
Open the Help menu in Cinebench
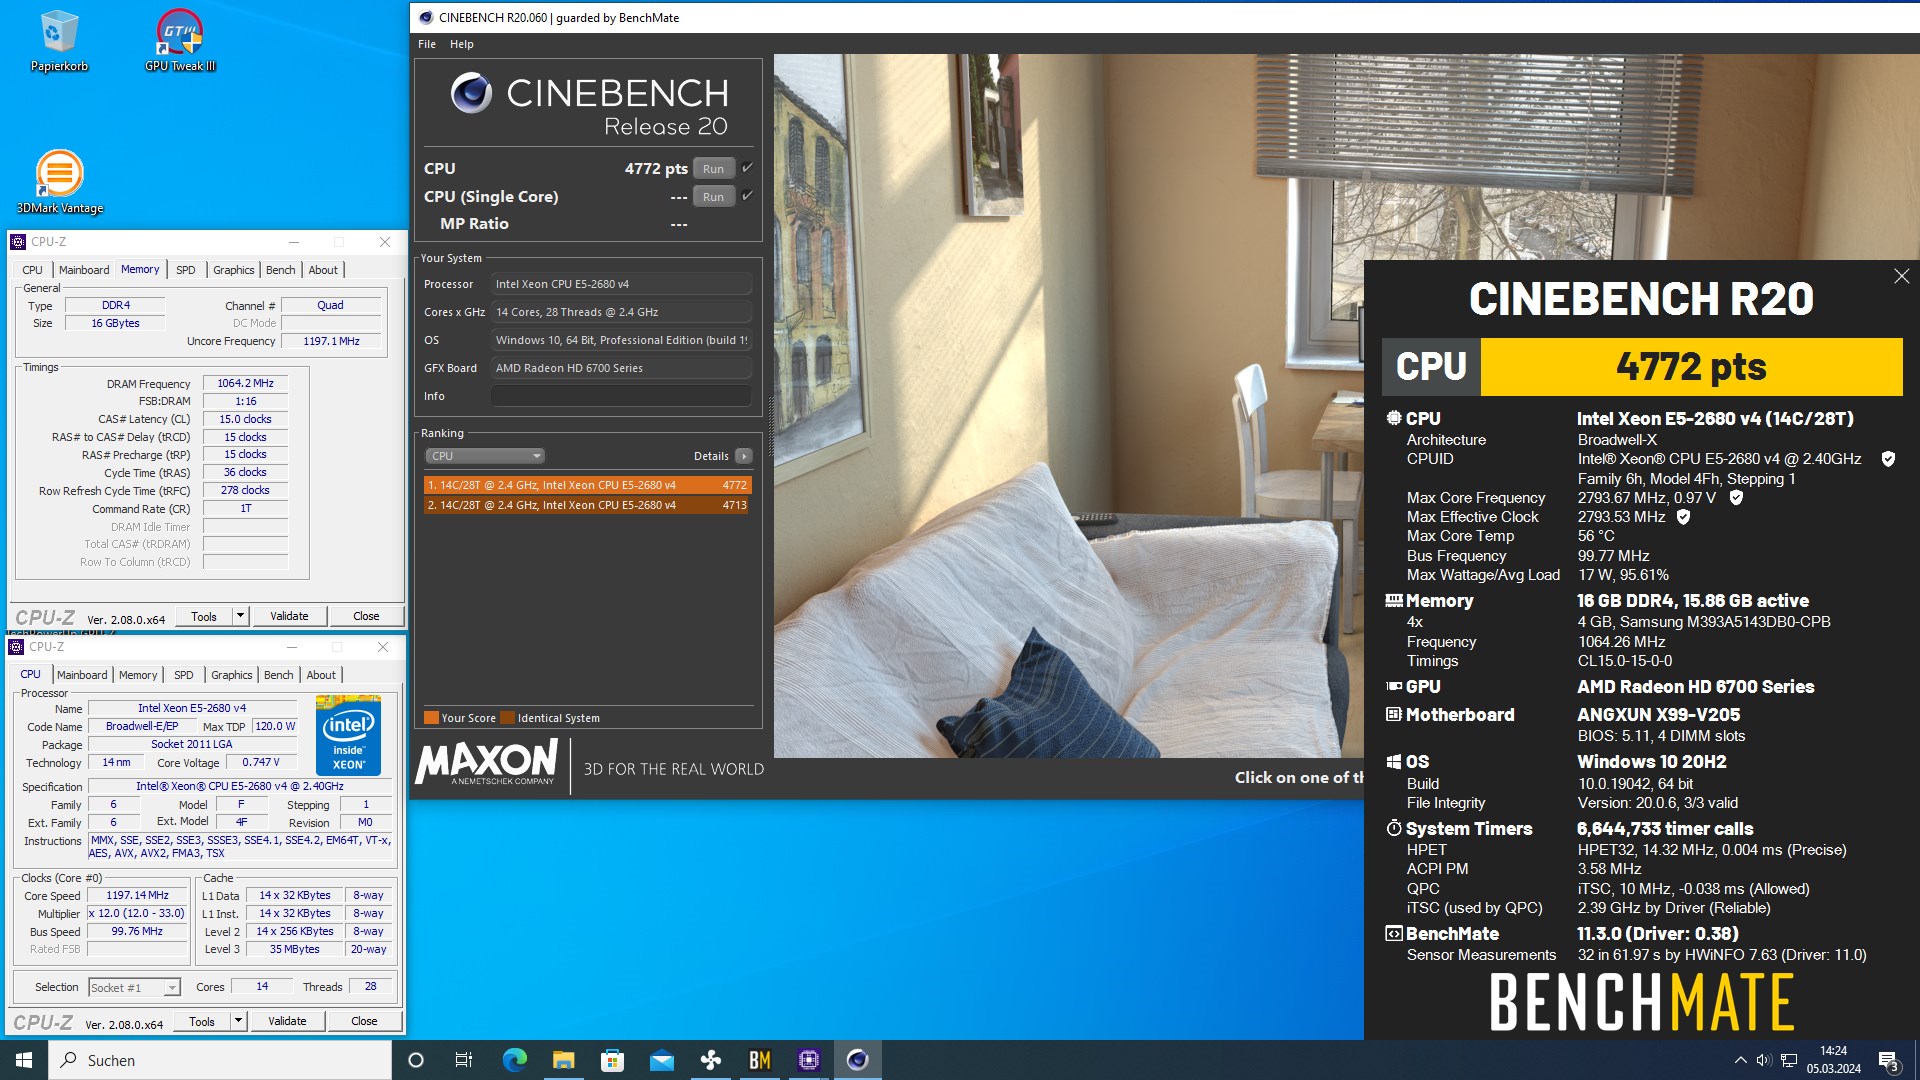(461, 44)
